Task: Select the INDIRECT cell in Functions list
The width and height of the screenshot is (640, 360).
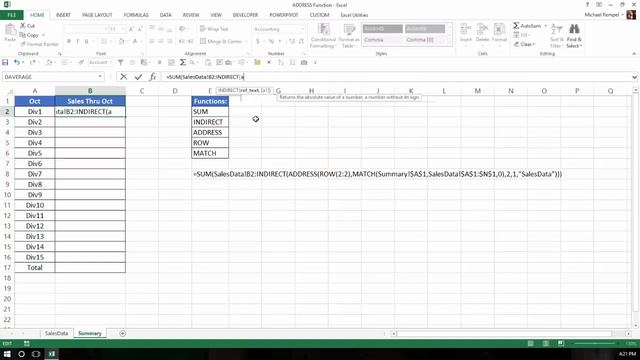Action: pos(210,122)
